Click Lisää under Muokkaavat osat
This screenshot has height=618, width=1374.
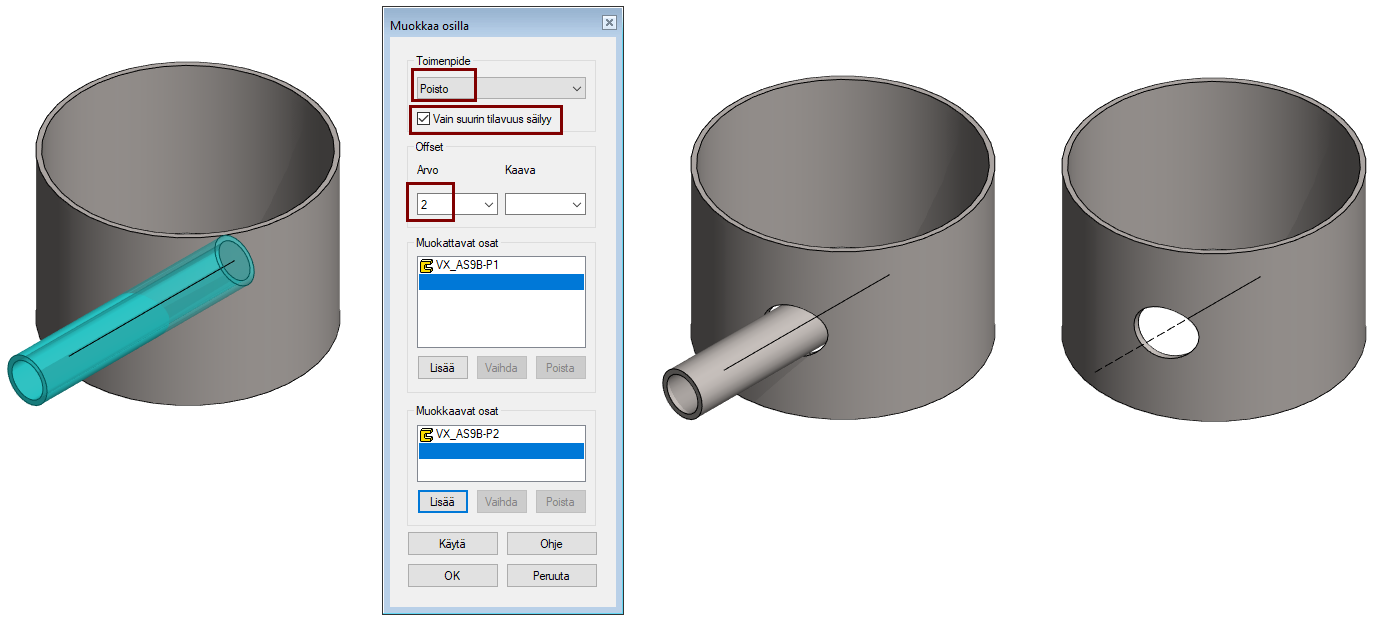click(442, 502)
